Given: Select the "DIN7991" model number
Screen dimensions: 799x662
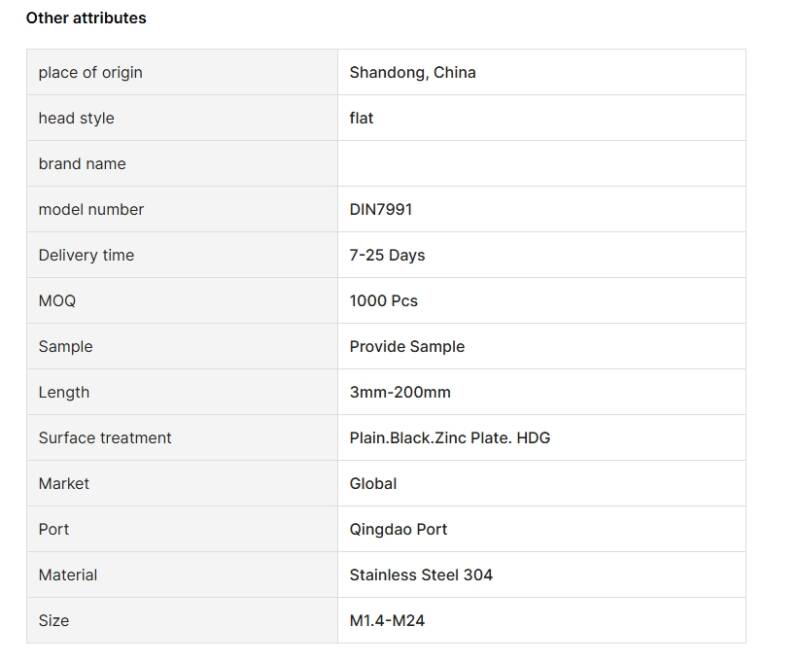Looking at the screenshot, I should (380, 209).
